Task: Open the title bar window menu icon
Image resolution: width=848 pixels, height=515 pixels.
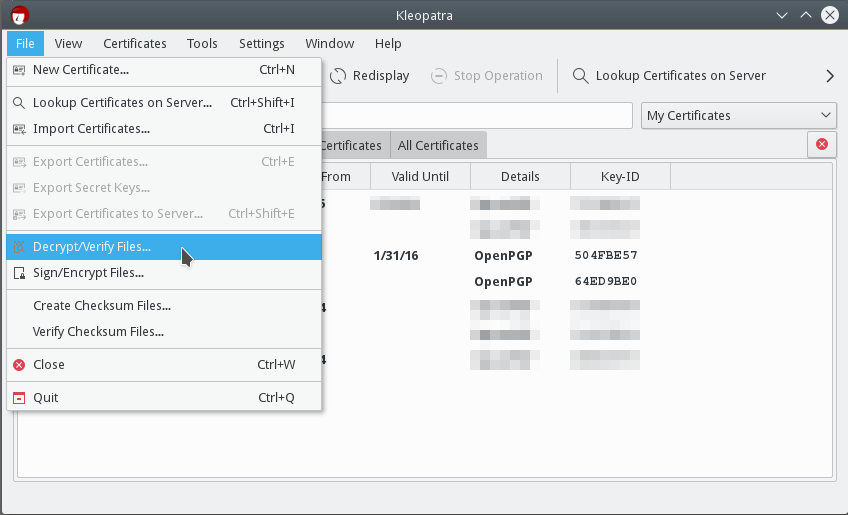Action: (x=19, y=15)
